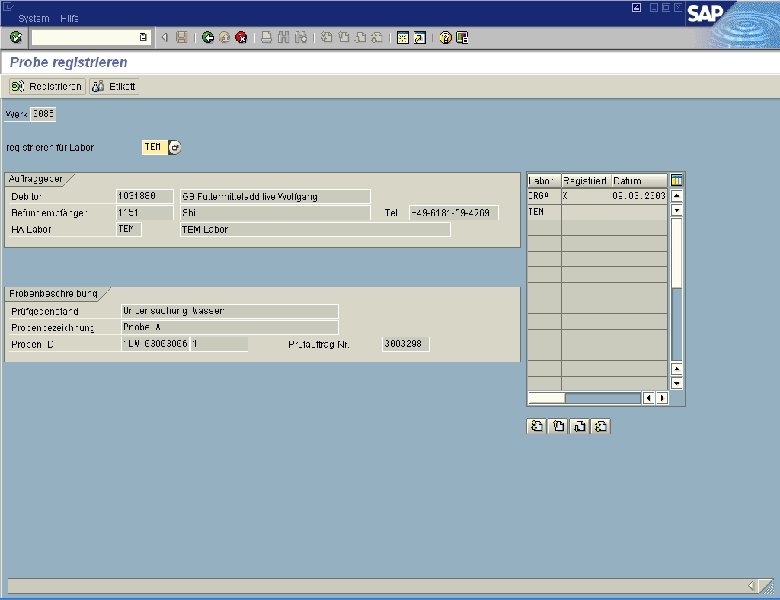Click the yellow Exit icon
The width and height of the screenshot is (780, 600).
[x=224, y=37]
